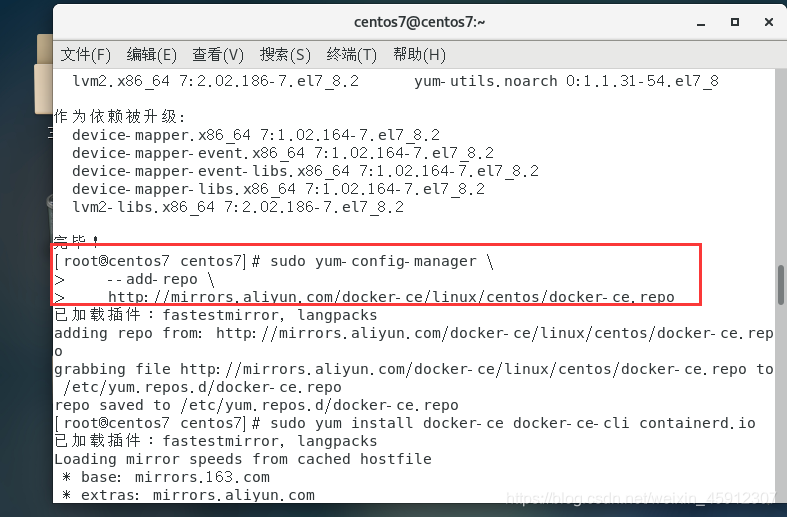787x517 pixels.
Task: Click the first '已加载插件：fastestmirror, langpacks' line
Action: [216, 315]
